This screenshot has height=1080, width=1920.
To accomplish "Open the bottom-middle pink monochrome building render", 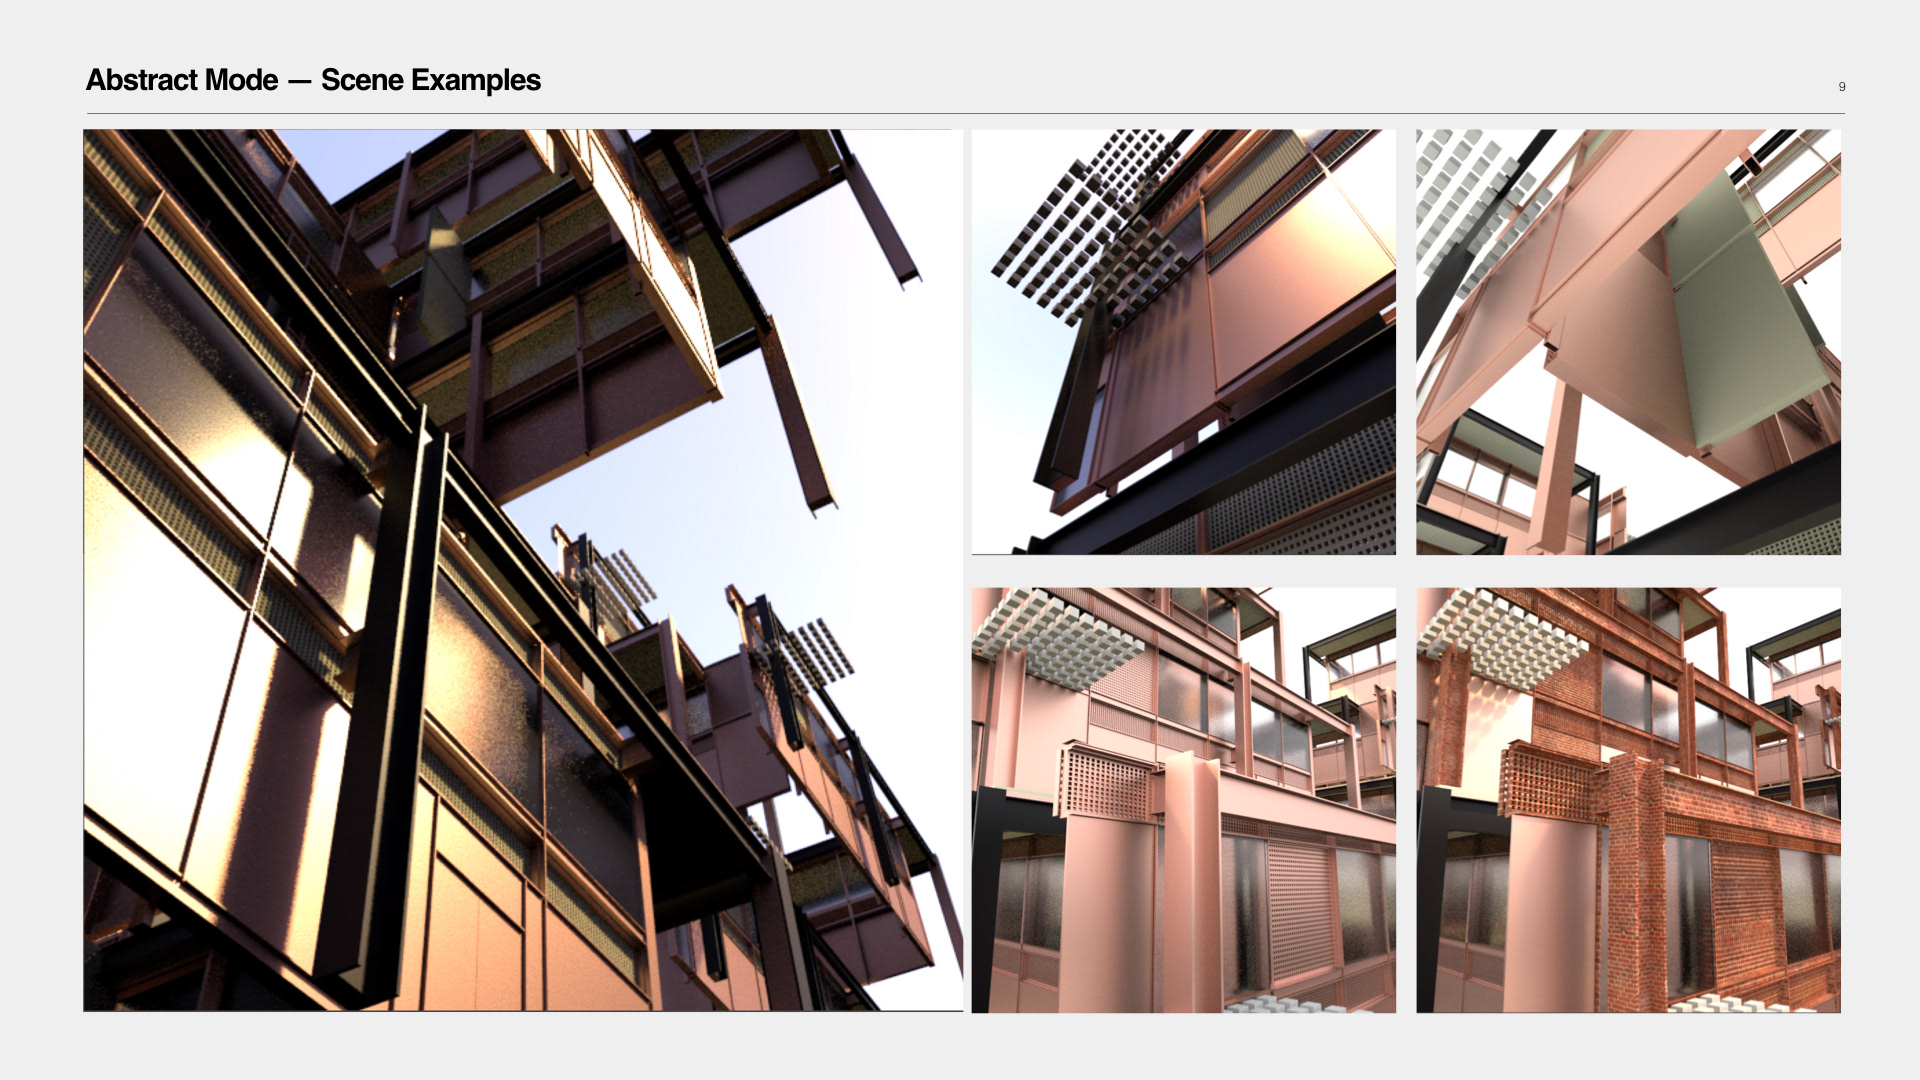I will 1183,800.
